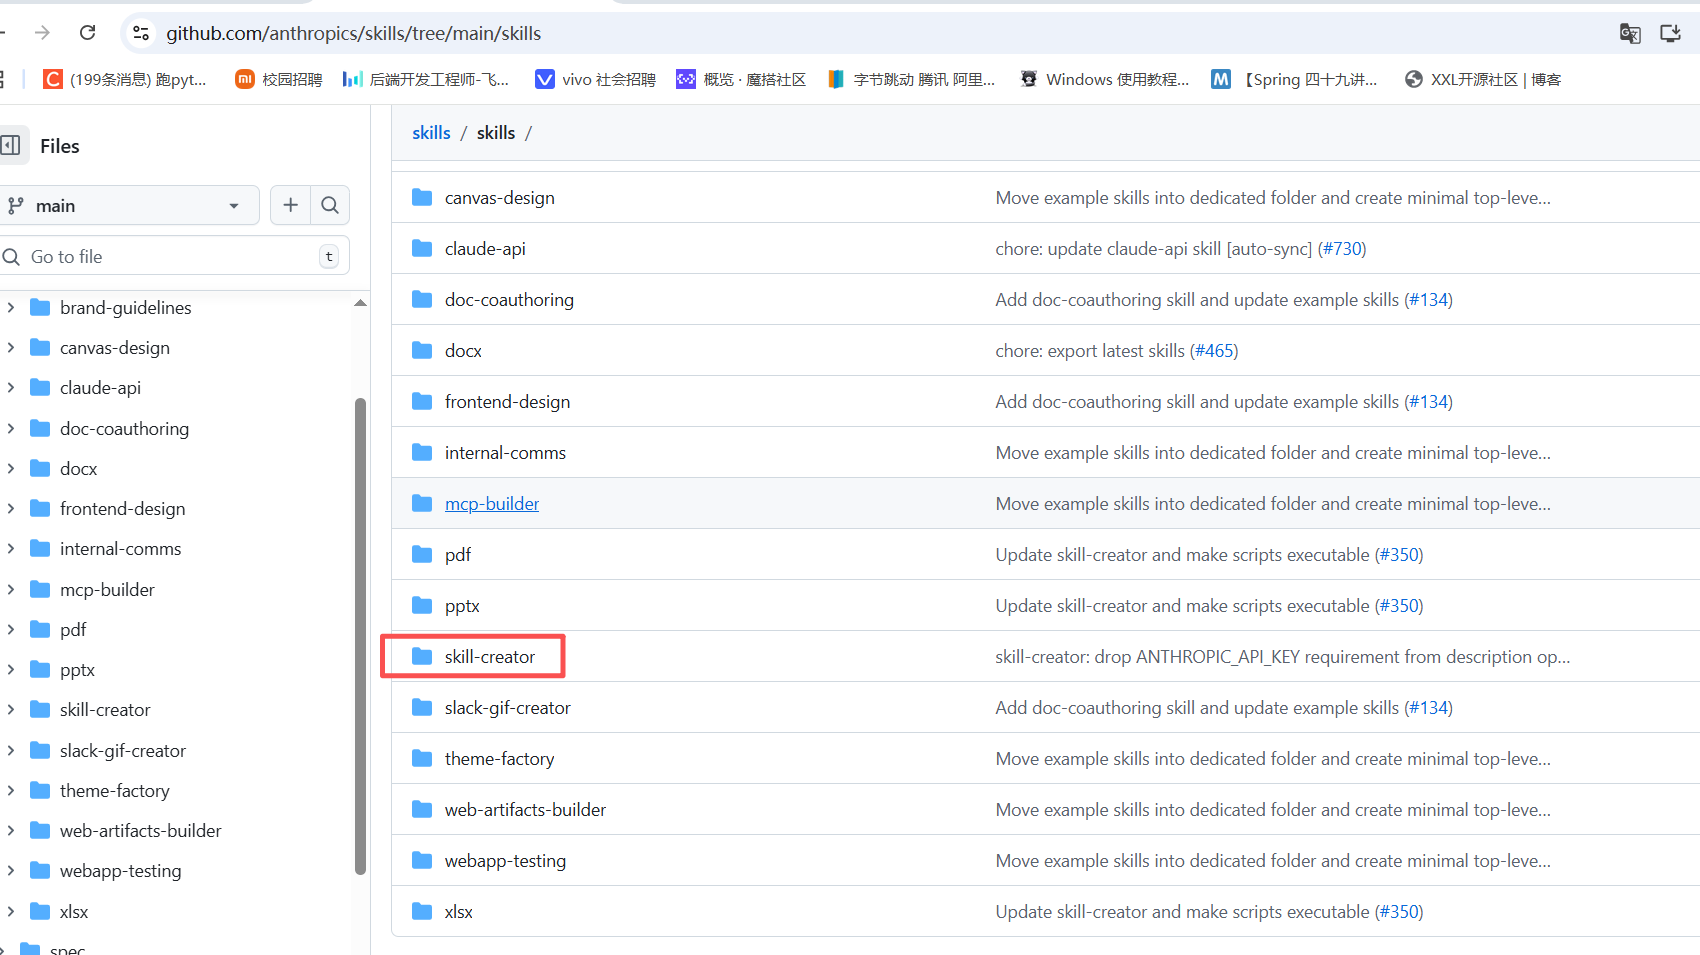Open docx folder icon in main list
The height and width of the screenshot is (955, 1700).
(x=422, y=350)
